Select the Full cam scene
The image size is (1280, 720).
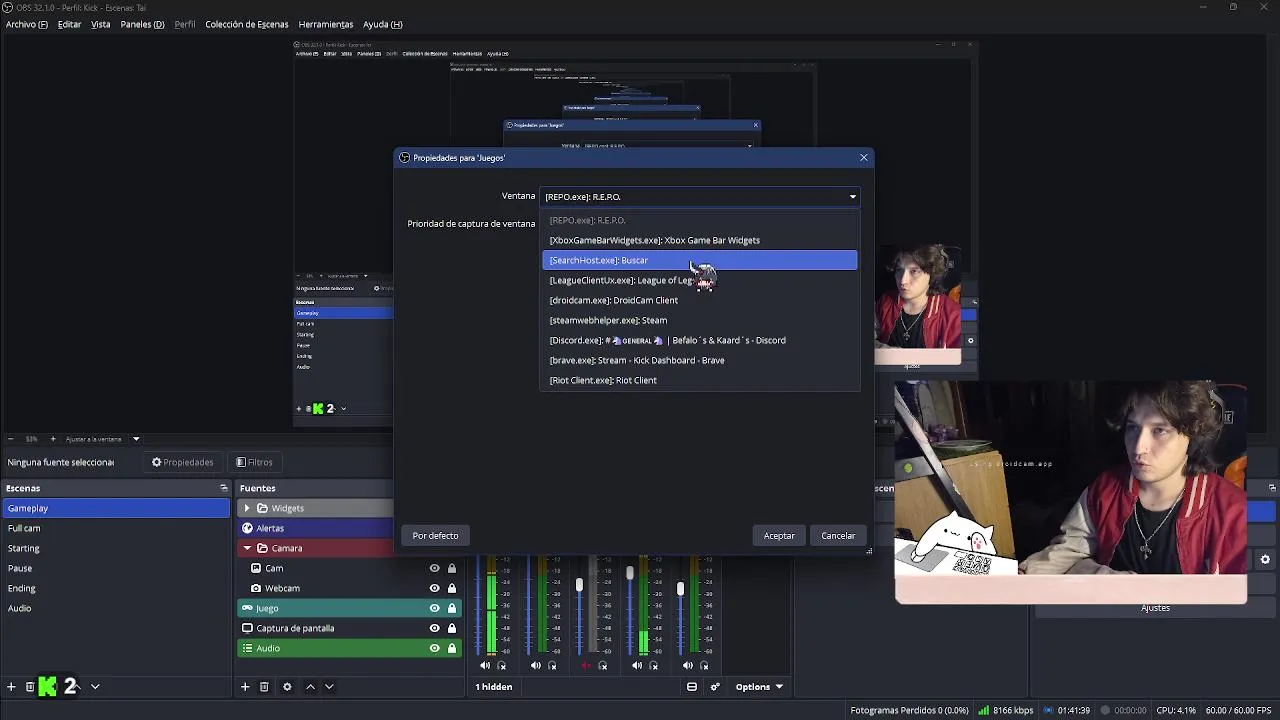(116, 528)
